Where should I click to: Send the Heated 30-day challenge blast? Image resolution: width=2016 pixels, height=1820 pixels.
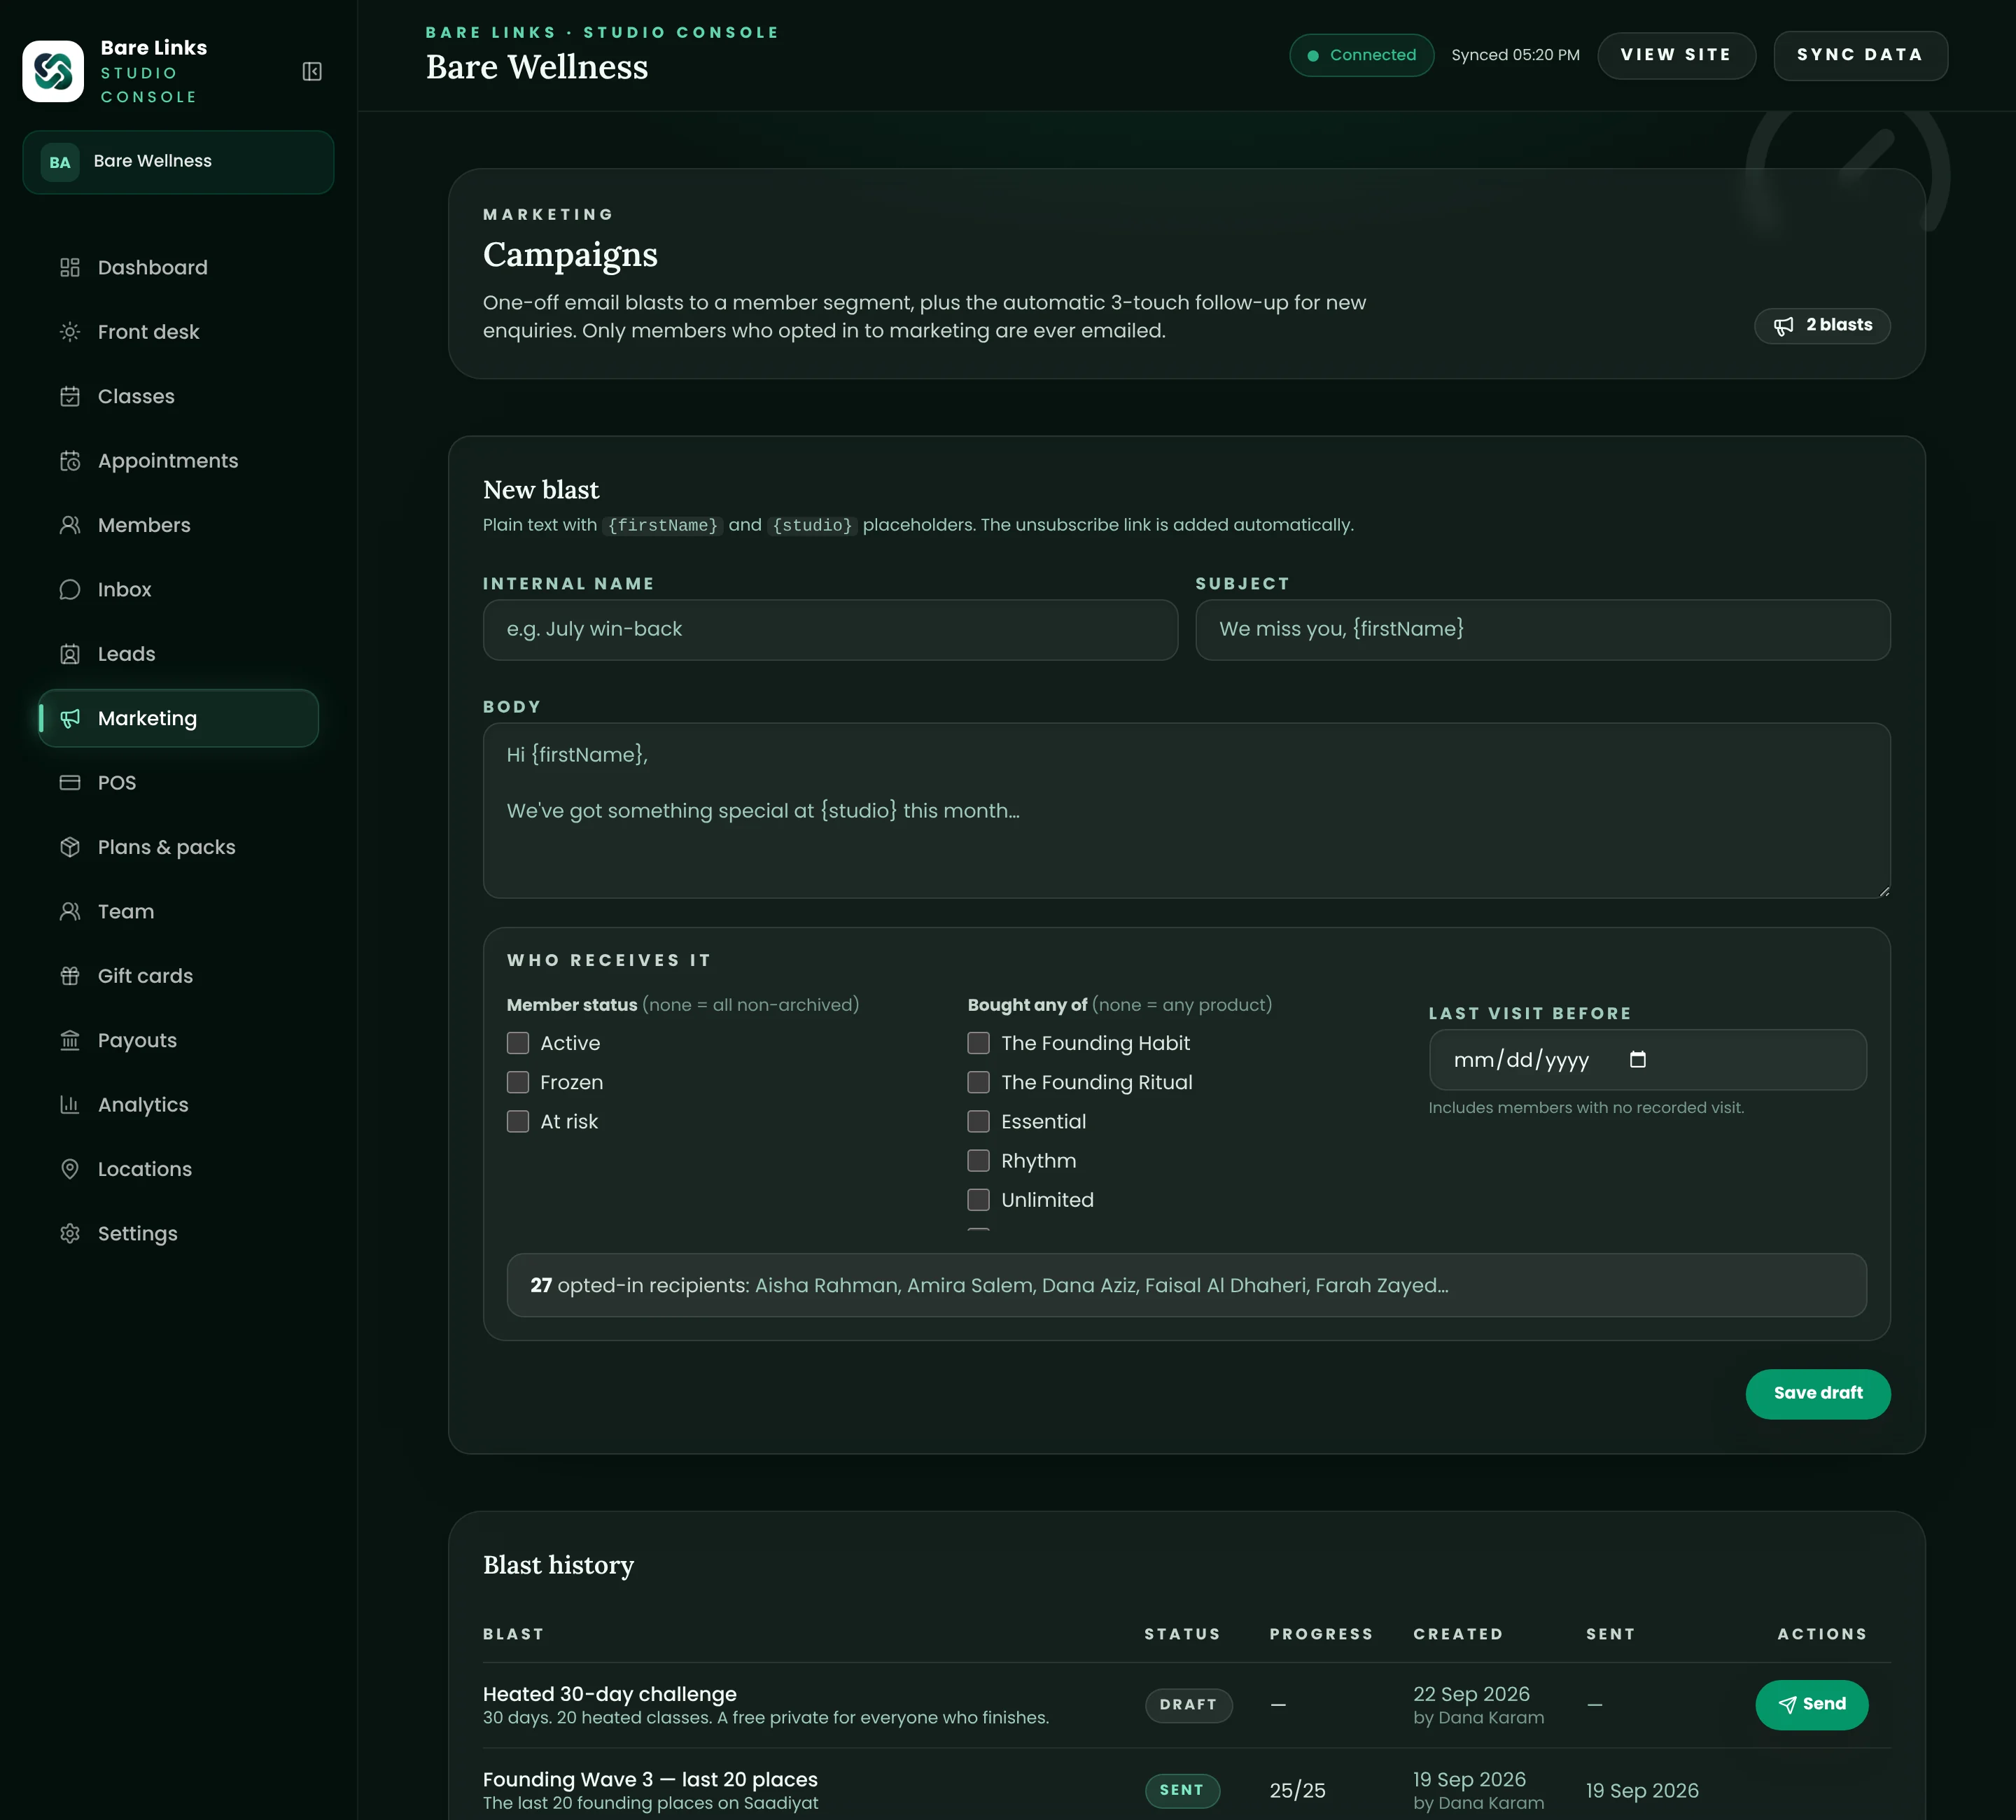(x=1811, y=1704)
